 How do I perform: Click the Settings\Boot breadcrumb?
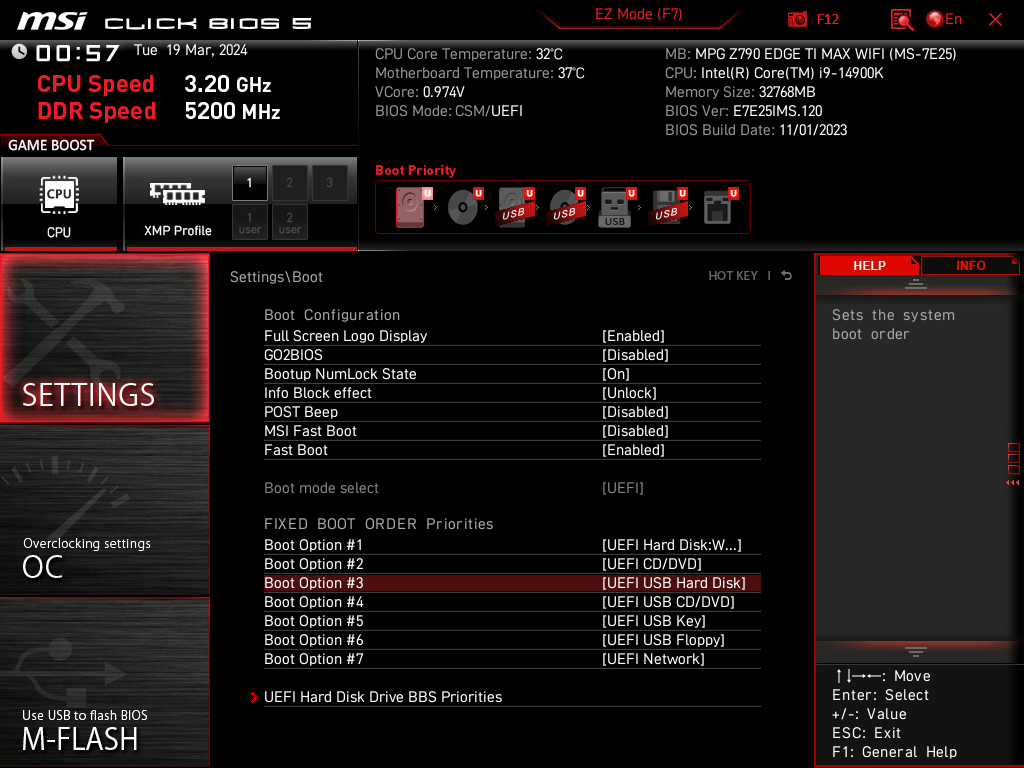[276, 277]
